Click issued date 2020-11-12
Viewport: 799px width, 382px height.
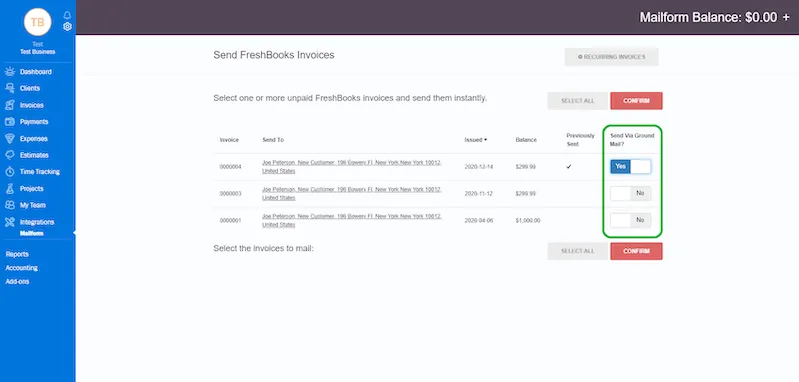(x=478, y=194)
